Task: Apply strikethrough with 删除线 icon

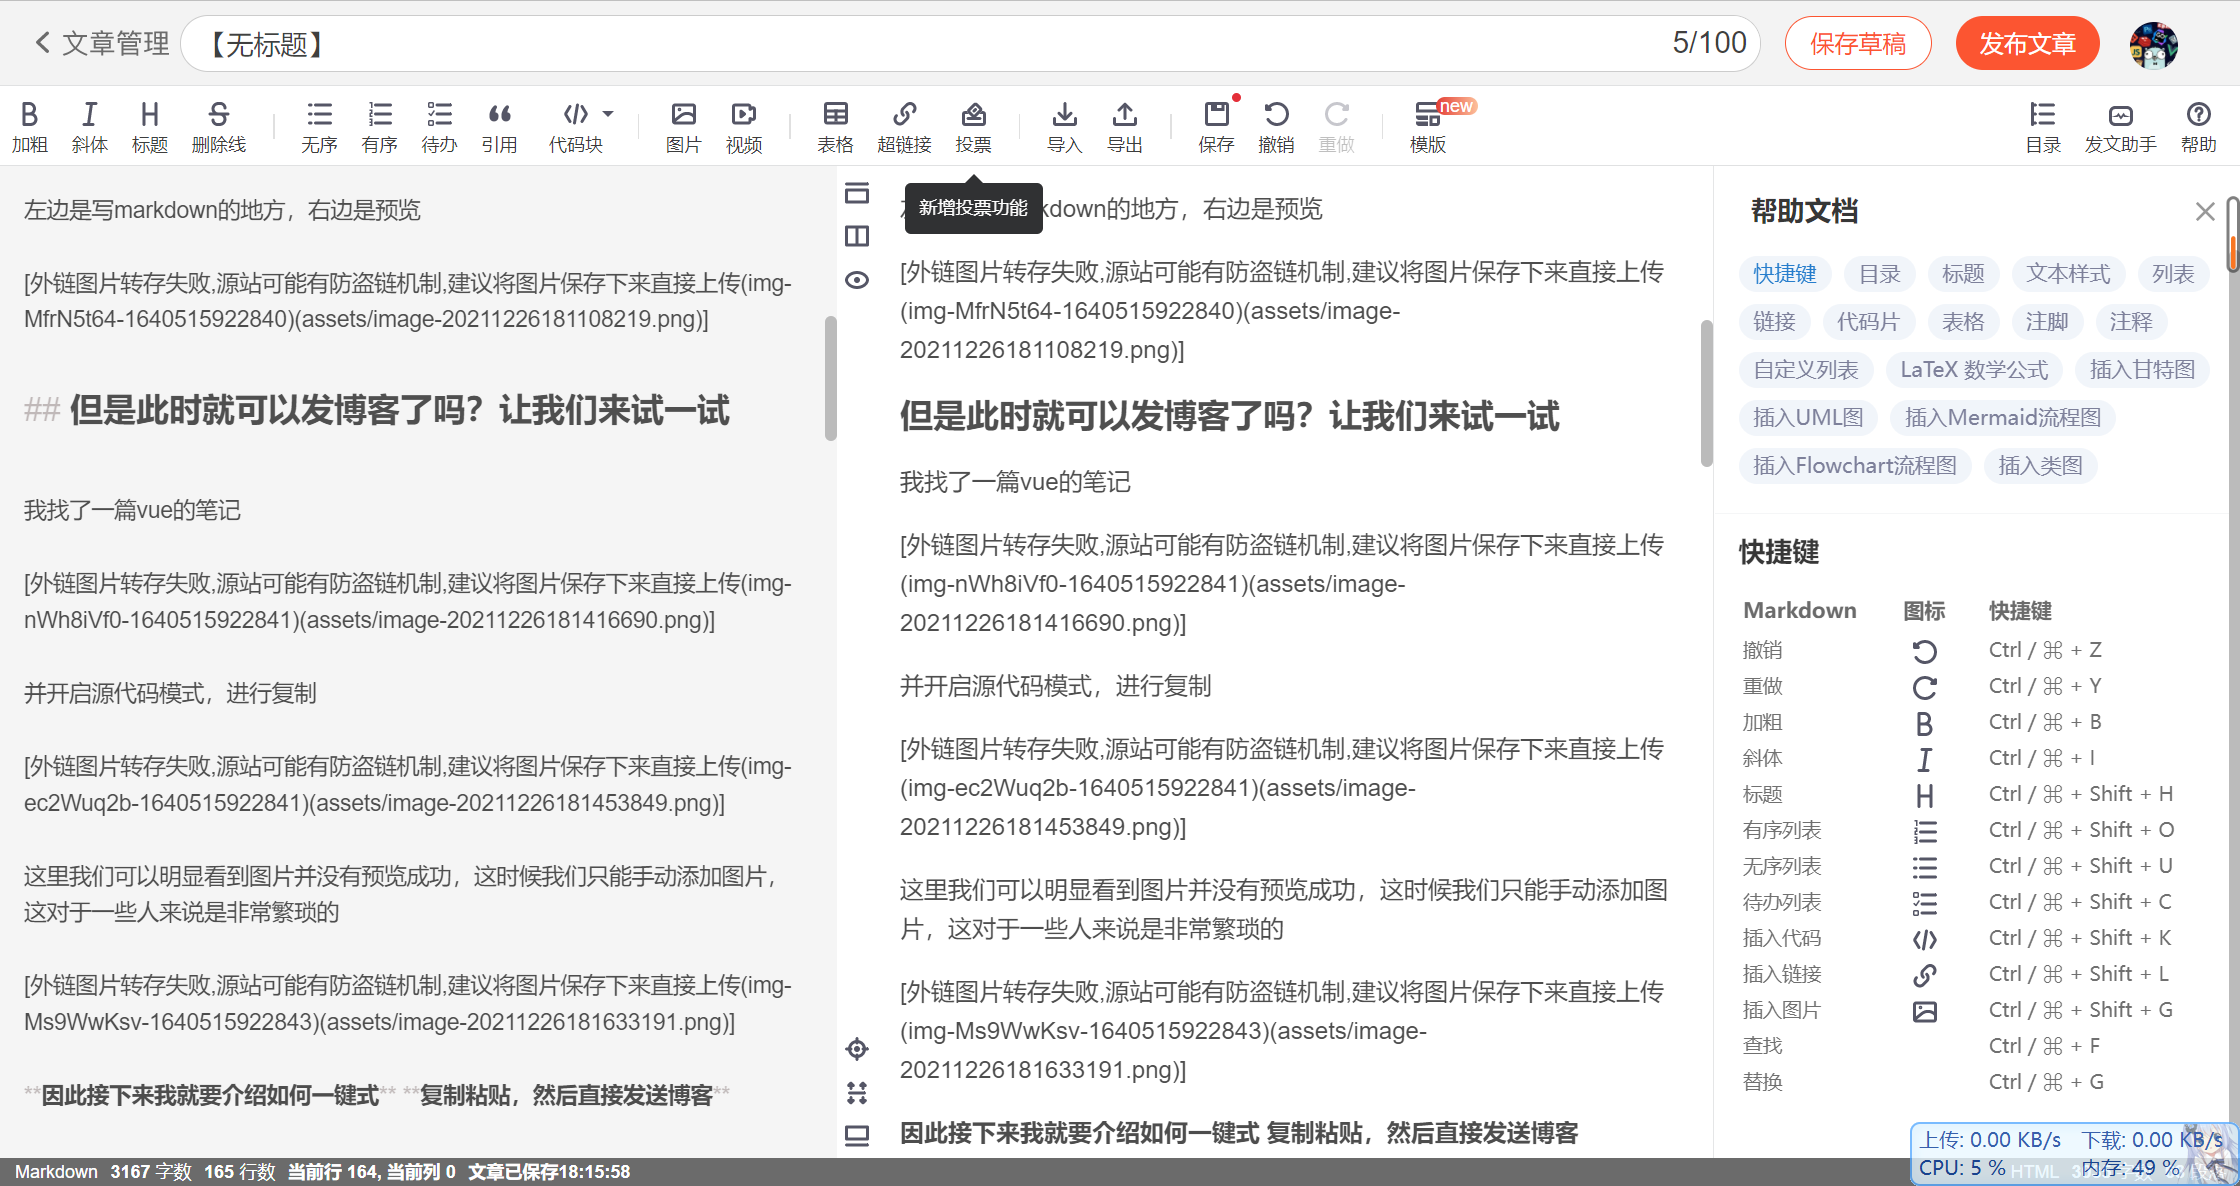Action: [219, 127]
